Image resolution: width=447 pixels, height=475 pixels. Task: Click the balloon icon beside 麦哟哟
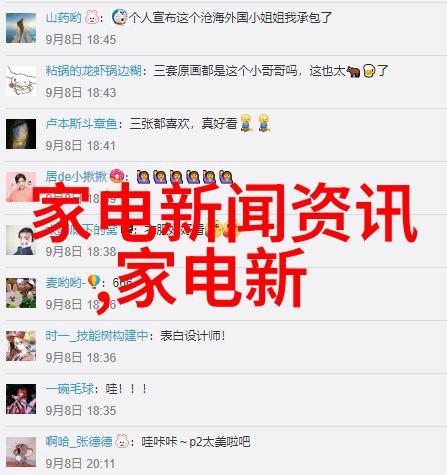pos(94,282)
